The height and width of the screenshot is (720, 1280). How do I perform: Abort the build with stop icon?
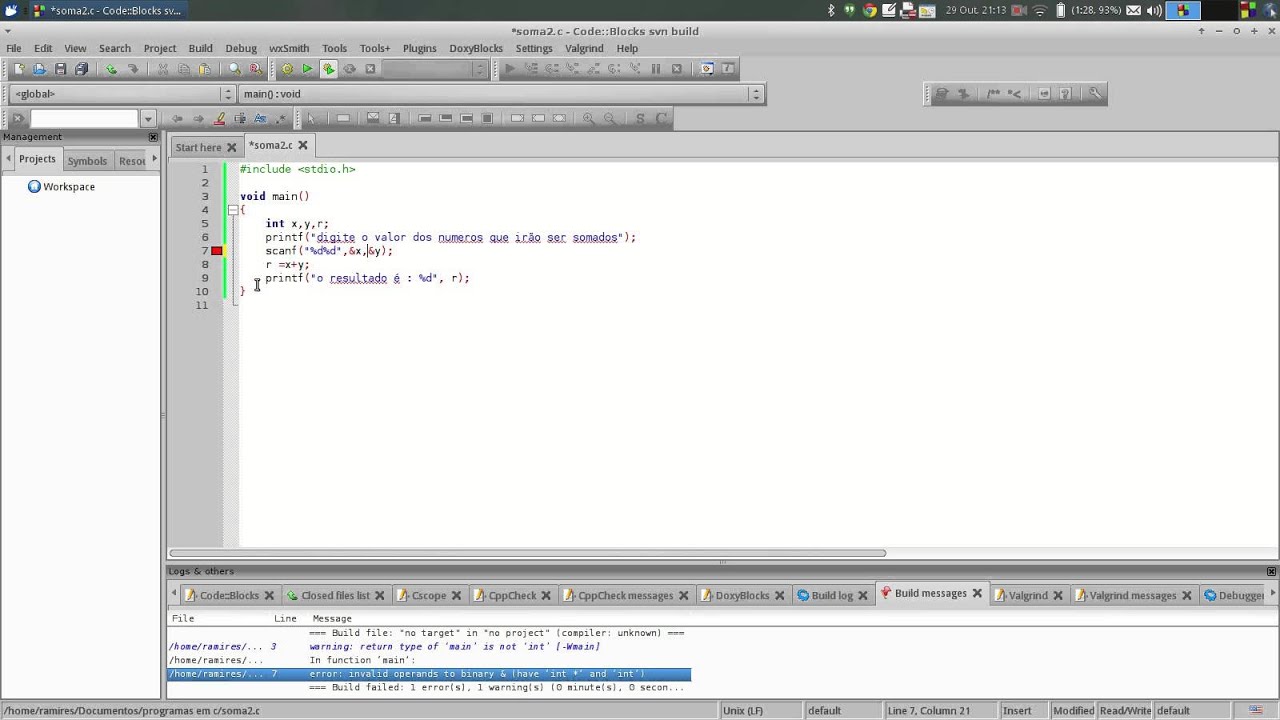click(370, 69)
